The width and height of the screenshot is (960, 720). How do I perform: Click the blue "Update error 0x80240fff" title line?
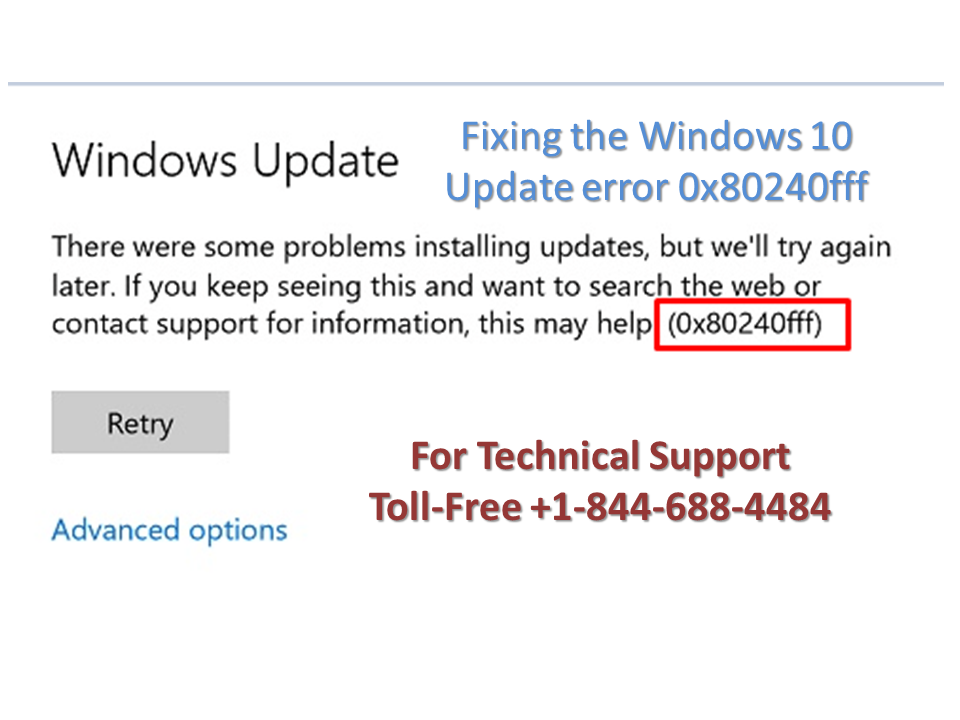pyautogui.click(x=657, y=187)
